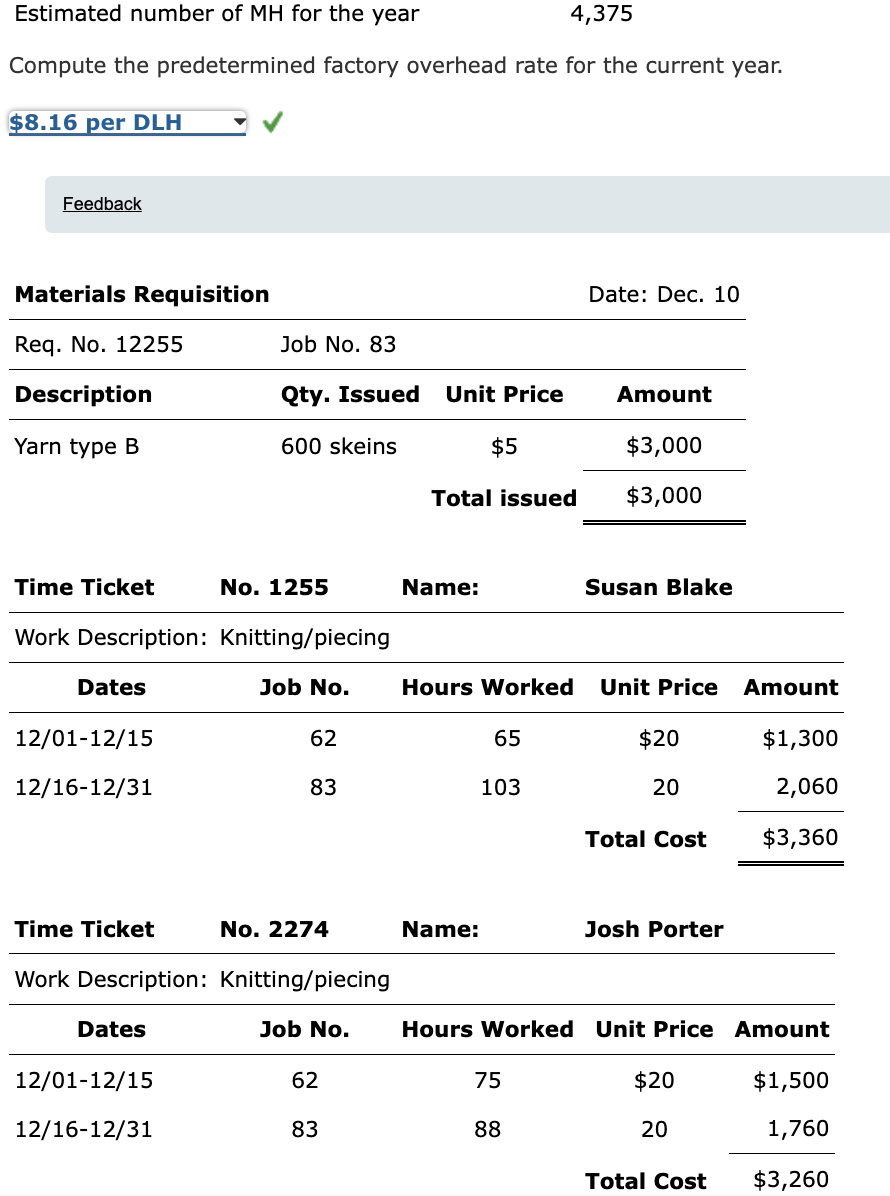
Task: Click the Materials Requisition header
Action: (x=141, y=294)
